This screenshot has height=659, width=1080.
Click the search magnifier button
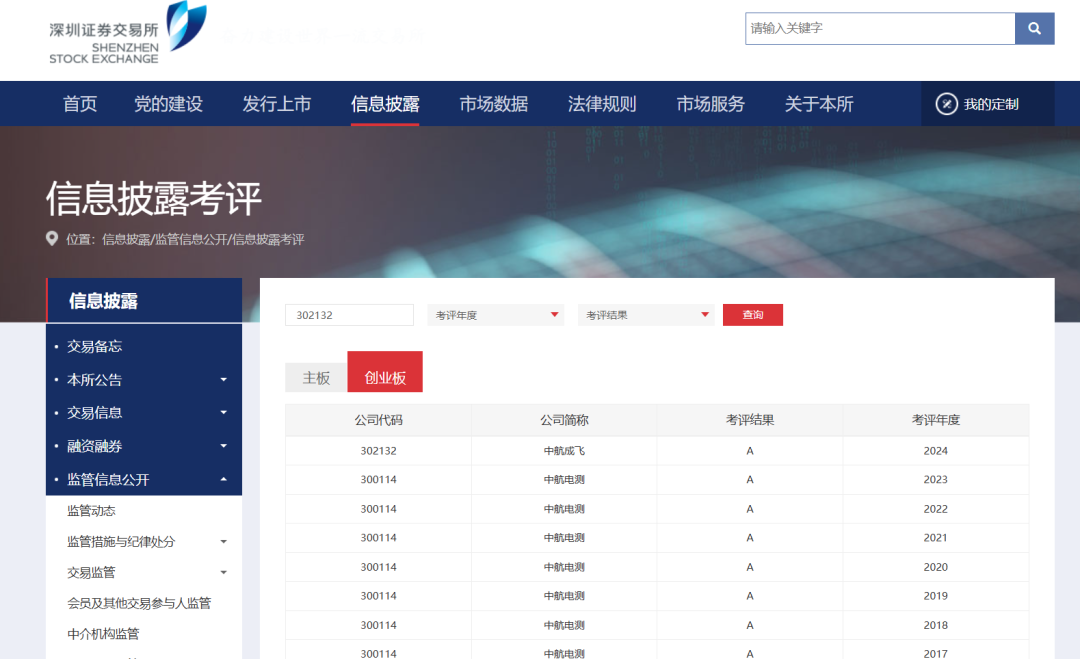[x=1034, y=28]
